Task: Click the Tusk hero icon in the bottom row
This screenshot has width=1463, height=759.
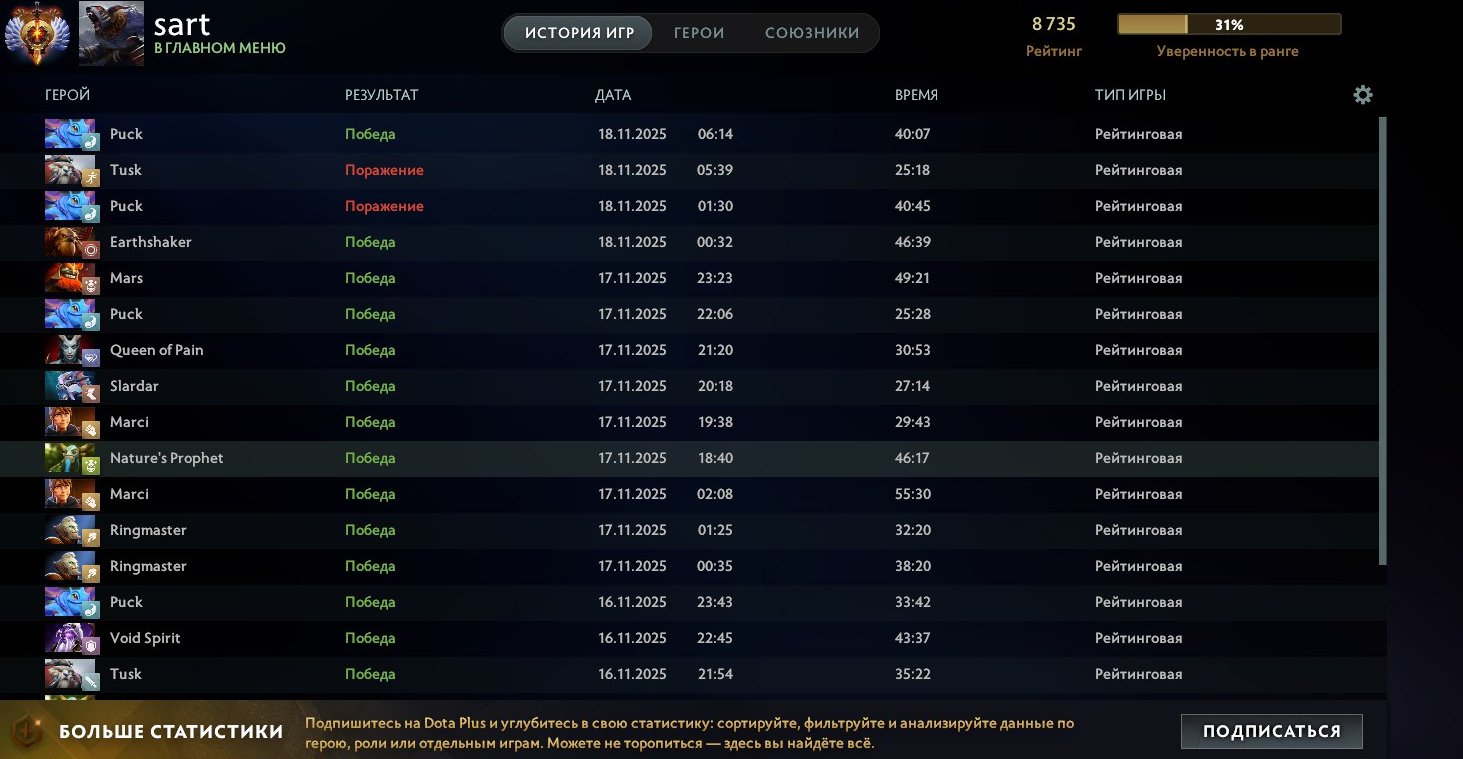Action: 71,673
